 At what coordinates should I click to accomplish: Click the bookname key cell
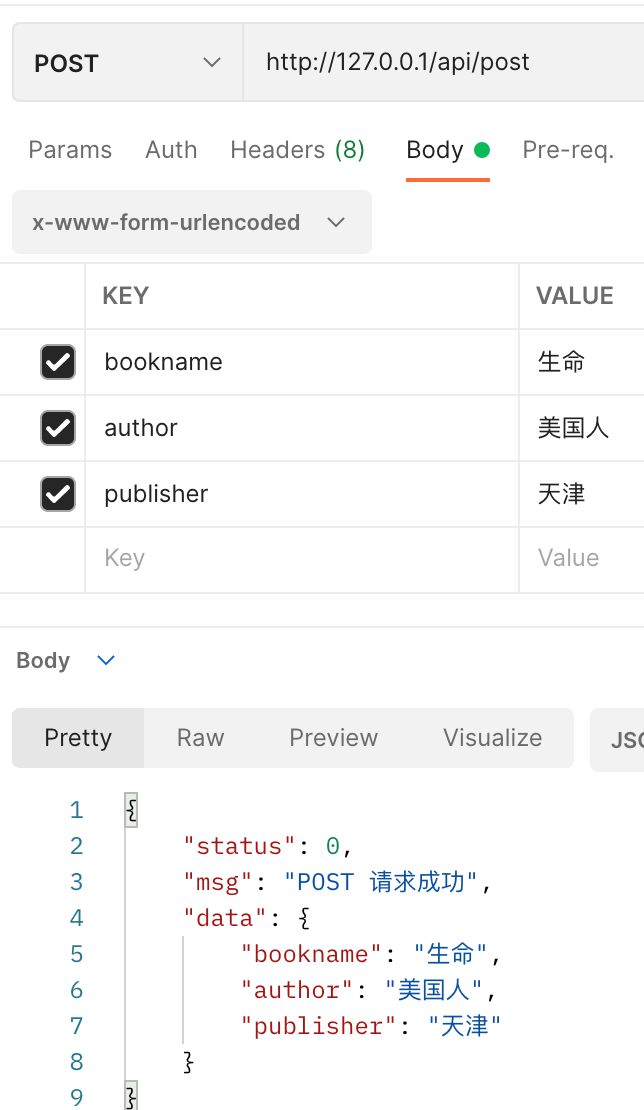[300, 362]
